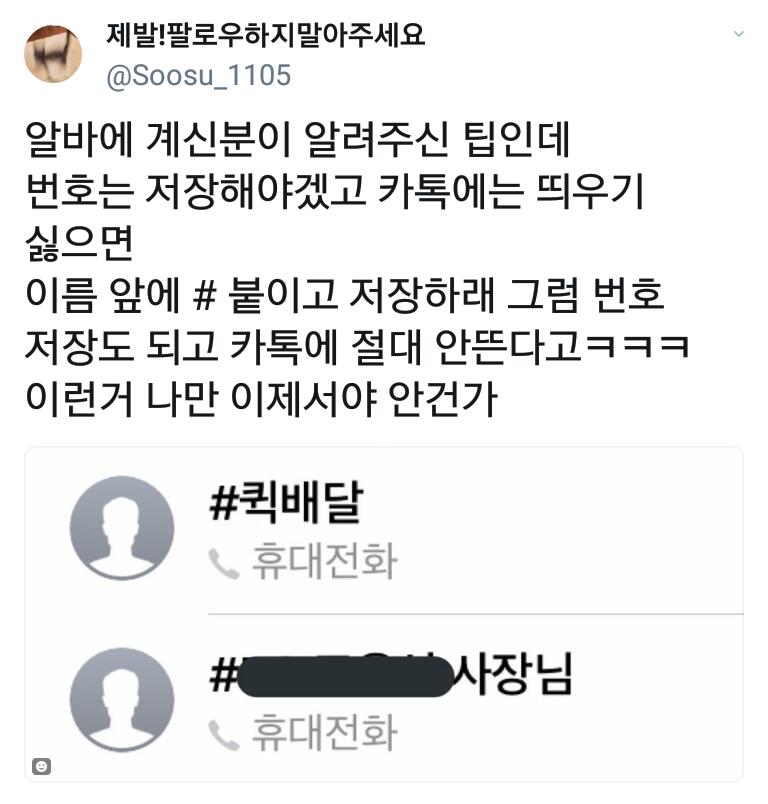This screenshot has height=804, width=768.
Task: Open the tweet author's profile picture
Action: pyautogui.click(x=53, y=54)
